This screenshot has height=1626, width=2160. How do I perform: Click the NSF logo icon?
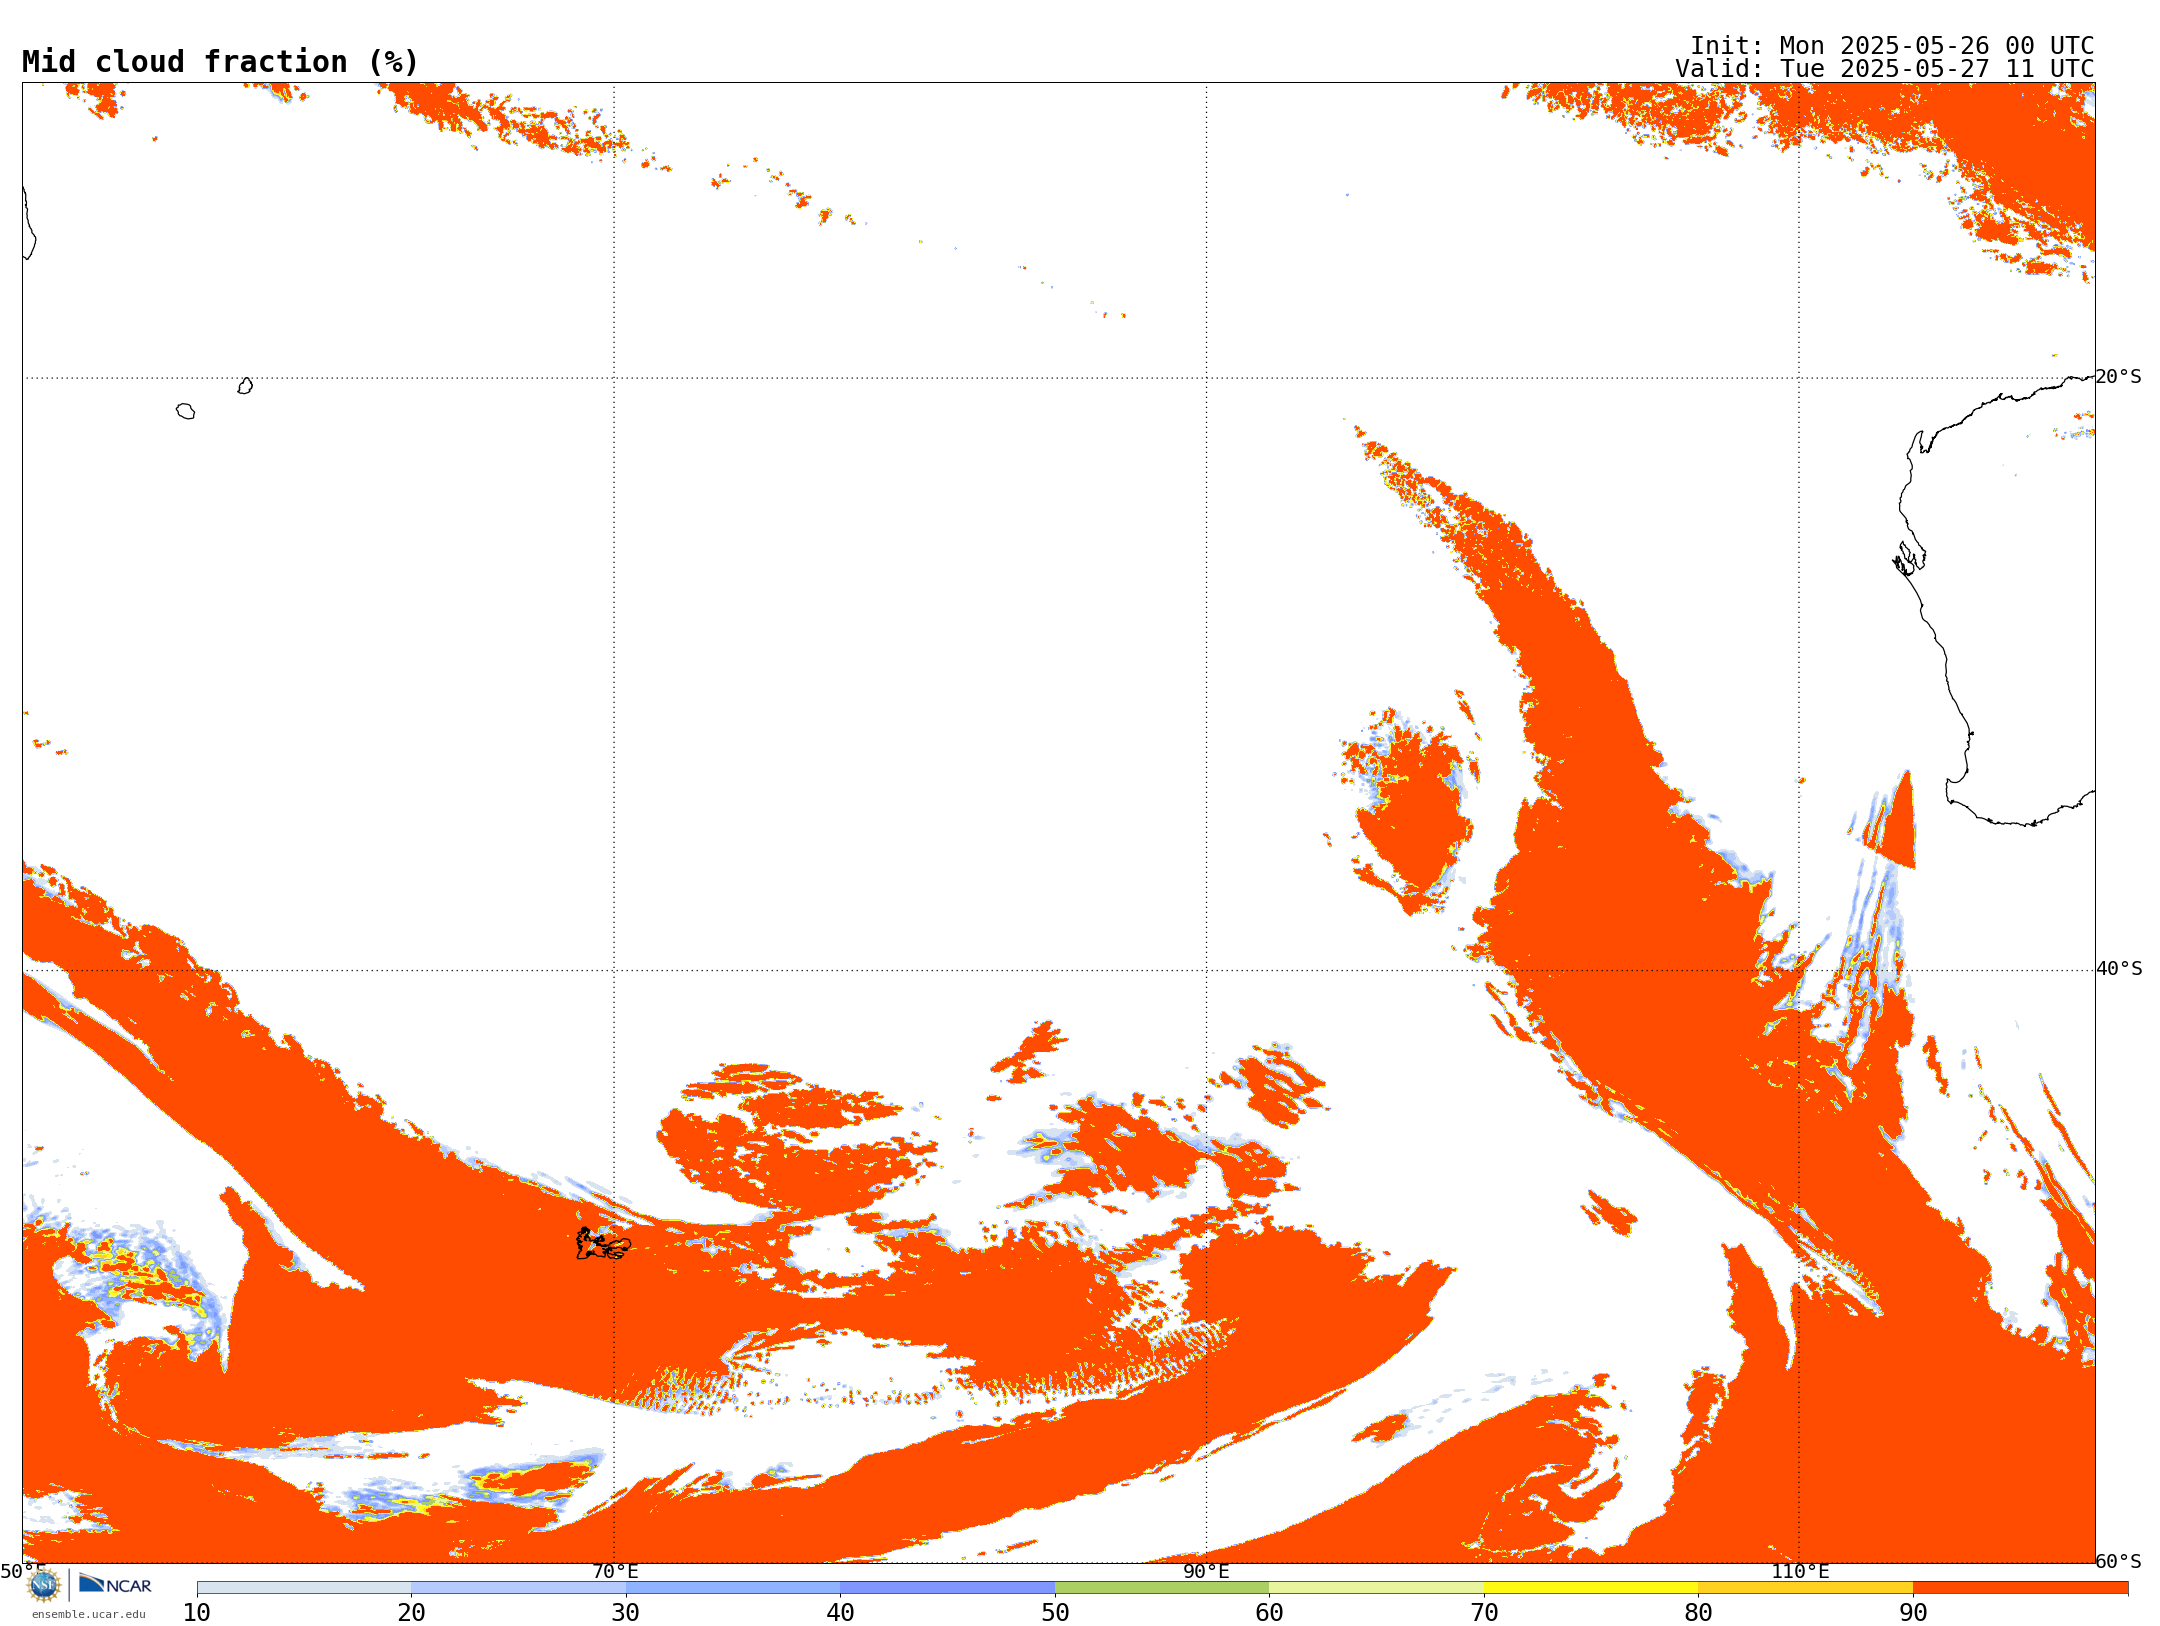pos(44,1585)
